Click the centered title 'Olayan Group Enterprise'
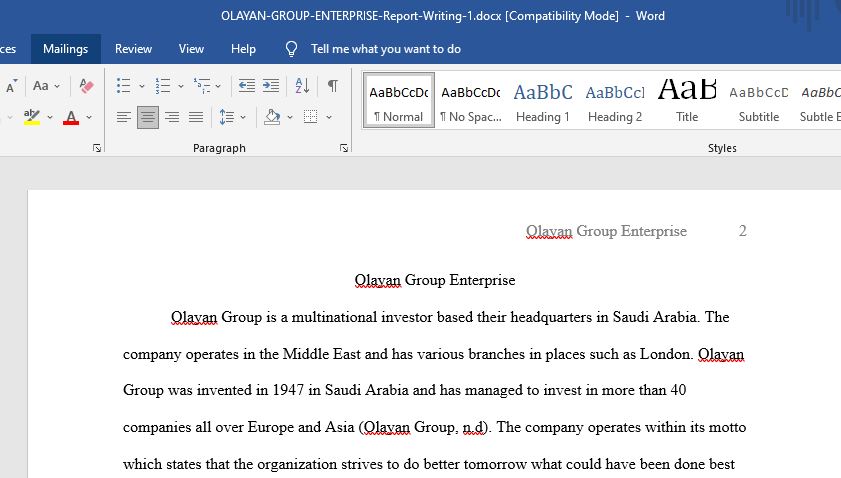The width and height of the screenshot is (841, 478). point(434,280)
